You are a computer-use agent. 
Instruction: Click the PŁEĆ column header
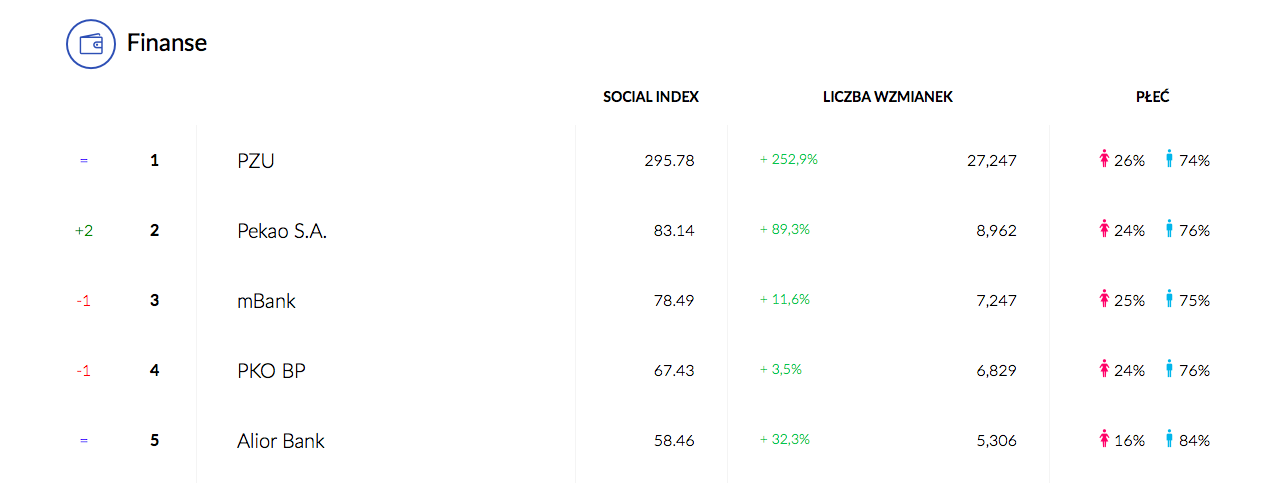coord(1153,97)
